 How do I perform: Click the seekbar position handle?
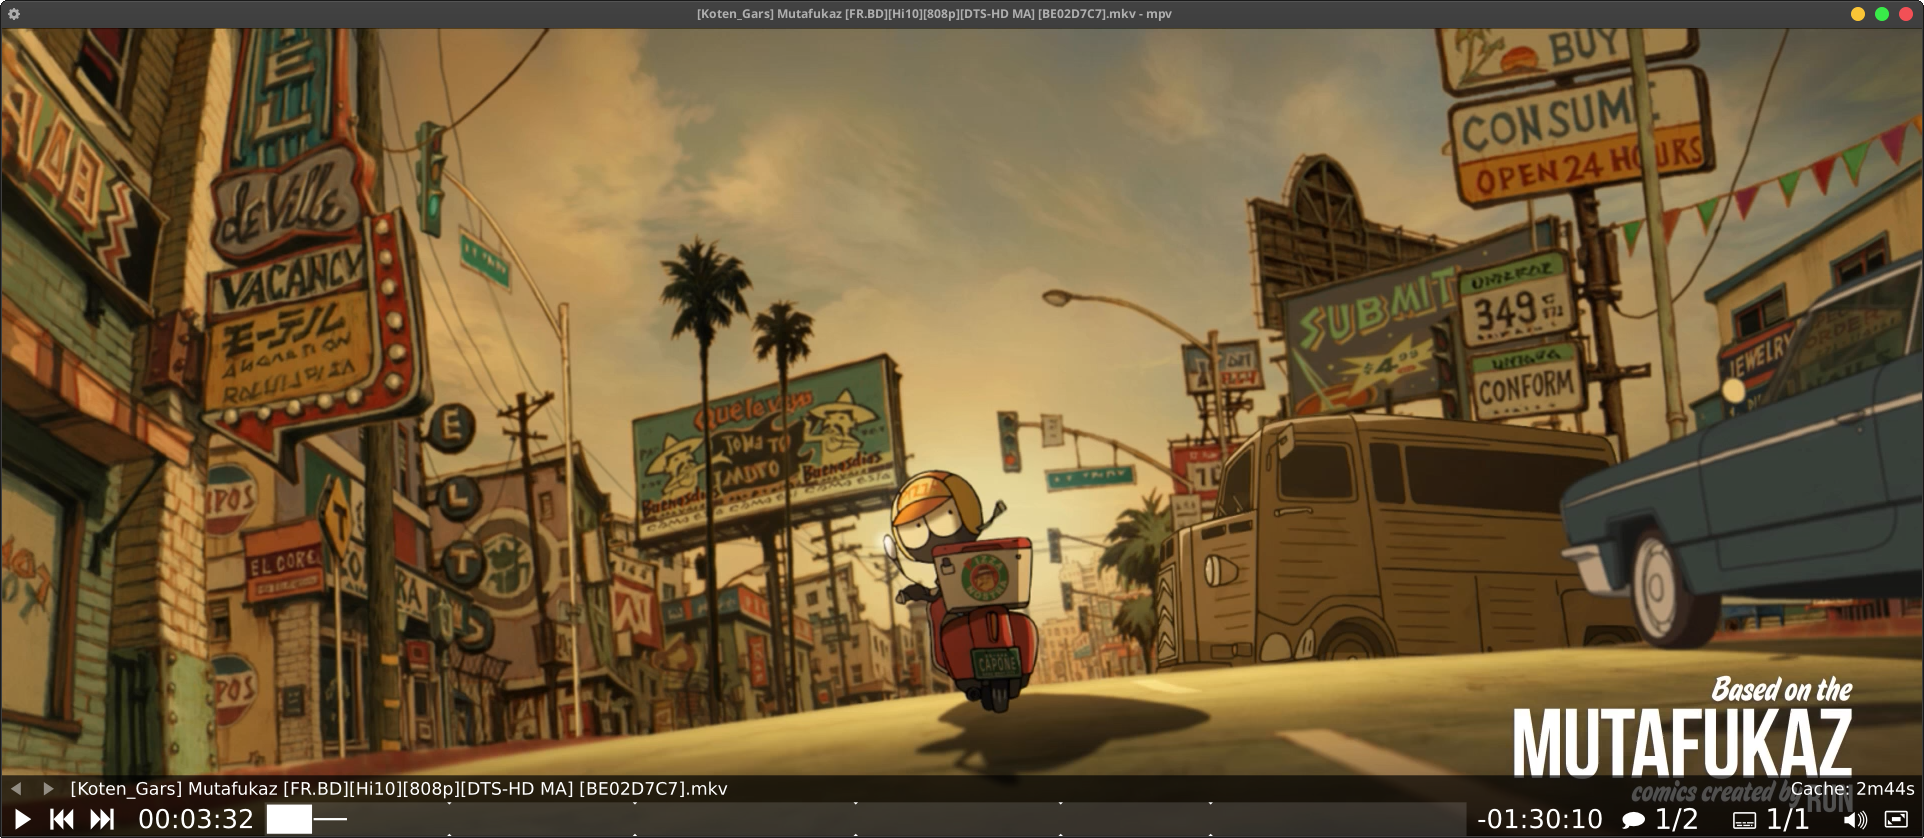pos(289,820)
